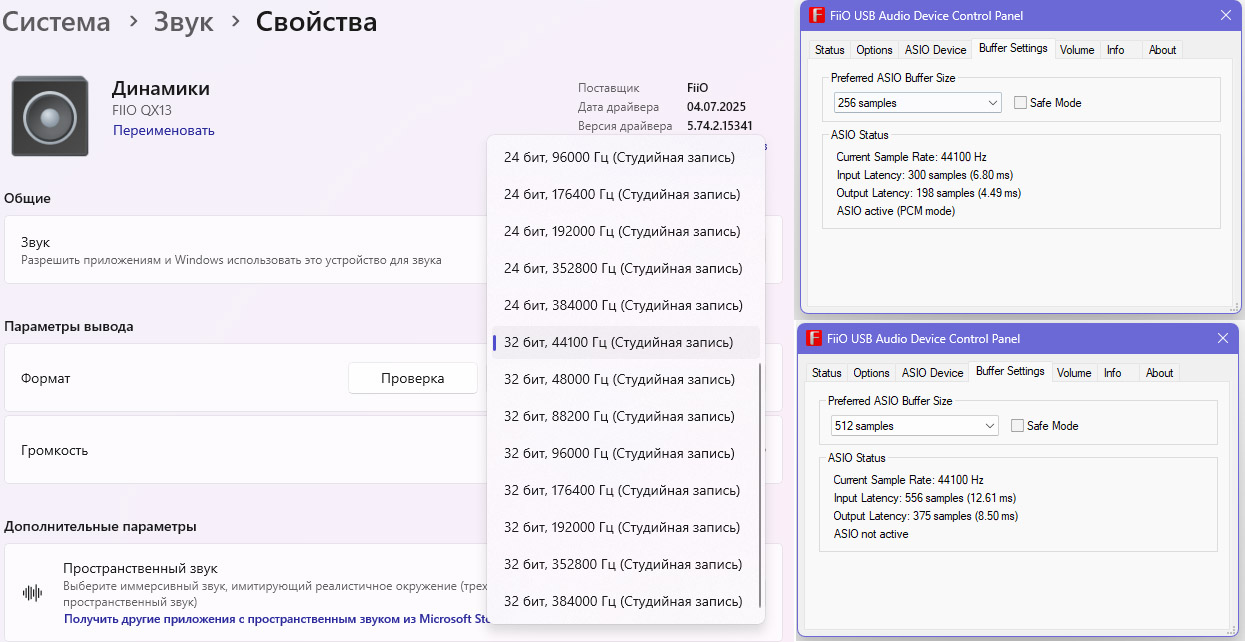Viewport: 1245px width, 642px height.
Task: Open Microsoft Store spatial sound apps link
Action: 276,619
